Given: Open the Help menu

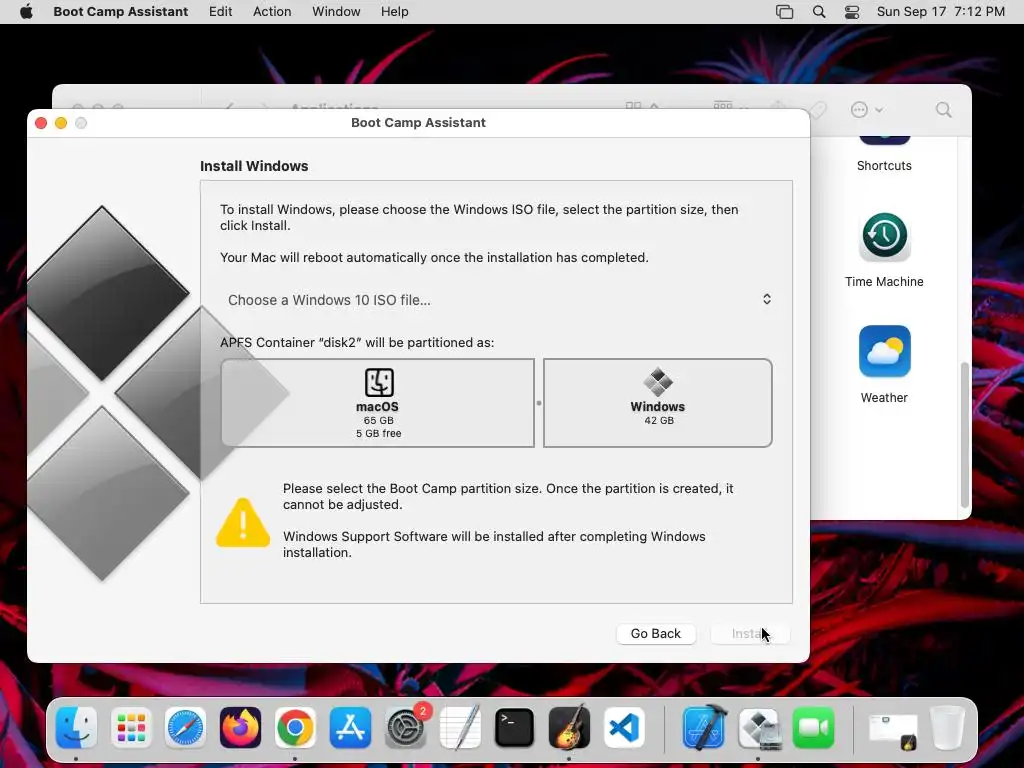Looking at the screenshot, I should pyautogui.click(x=394, y=11).
